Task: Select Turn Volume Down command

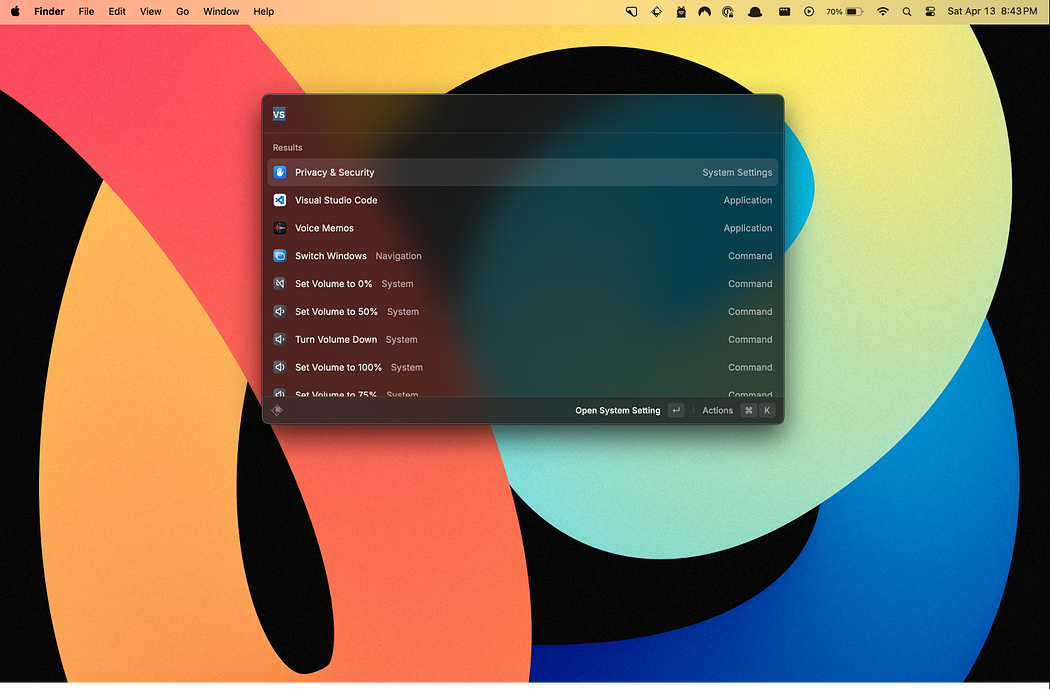Action: (x=522, y=339)
